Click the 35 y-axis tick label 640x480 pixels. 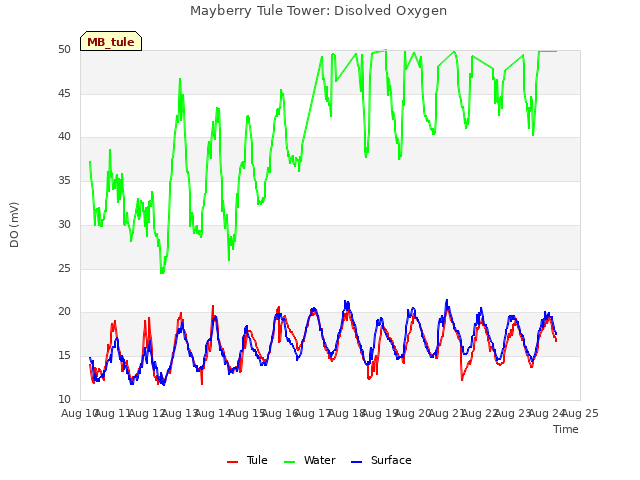64,180
